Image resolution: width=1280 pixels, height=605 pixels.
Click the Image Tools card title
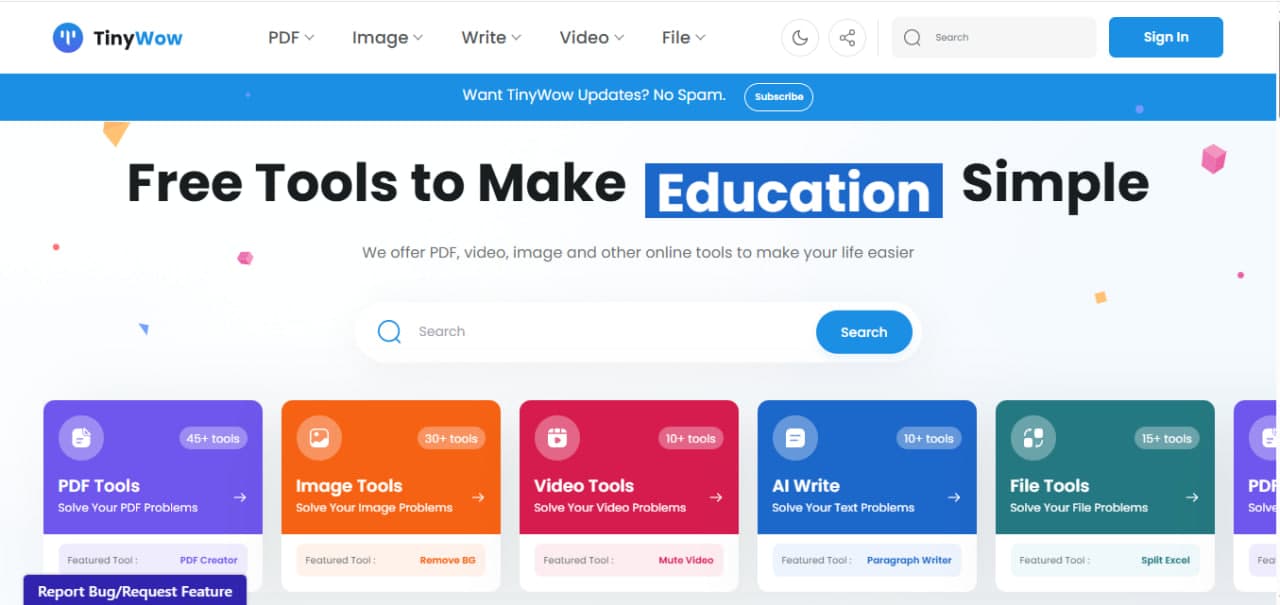349,486
